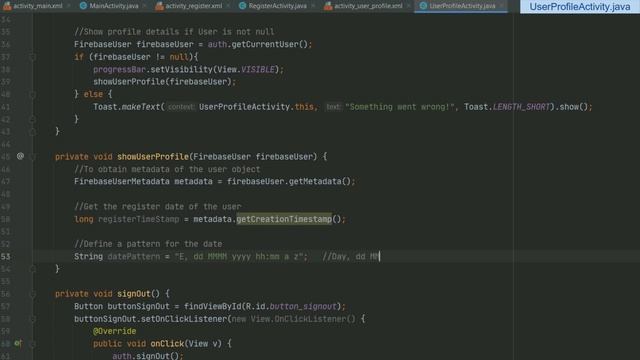Click the XML file icon on activity_user_profile.xml tab
Viewport: 640px width, 360px height.
pos(328,6)
